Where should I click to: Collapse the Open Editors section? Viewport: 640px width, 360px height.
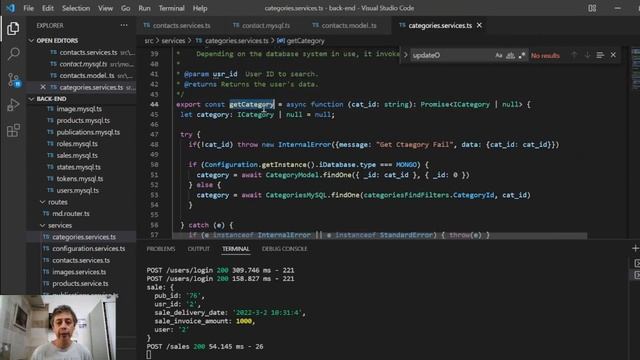tap(31, 40)
